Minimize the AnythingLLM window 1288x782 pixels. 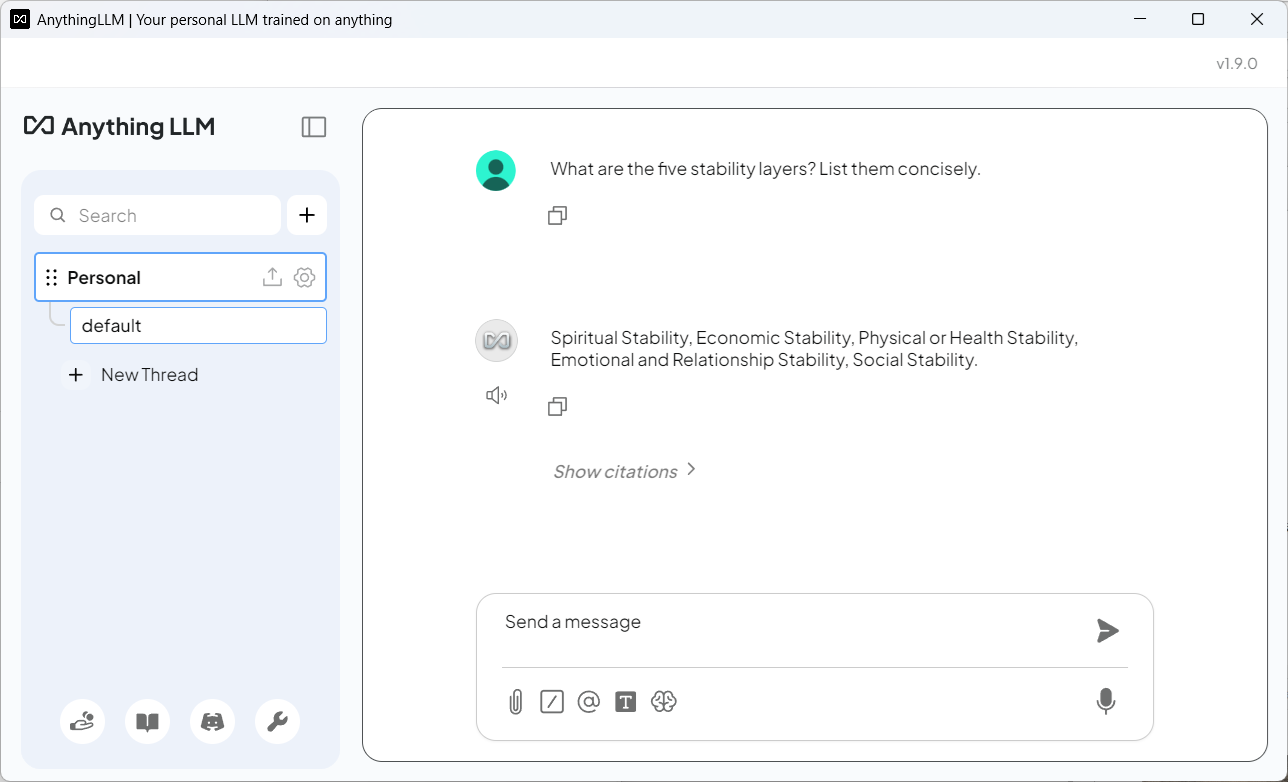tap(1140, 19)
